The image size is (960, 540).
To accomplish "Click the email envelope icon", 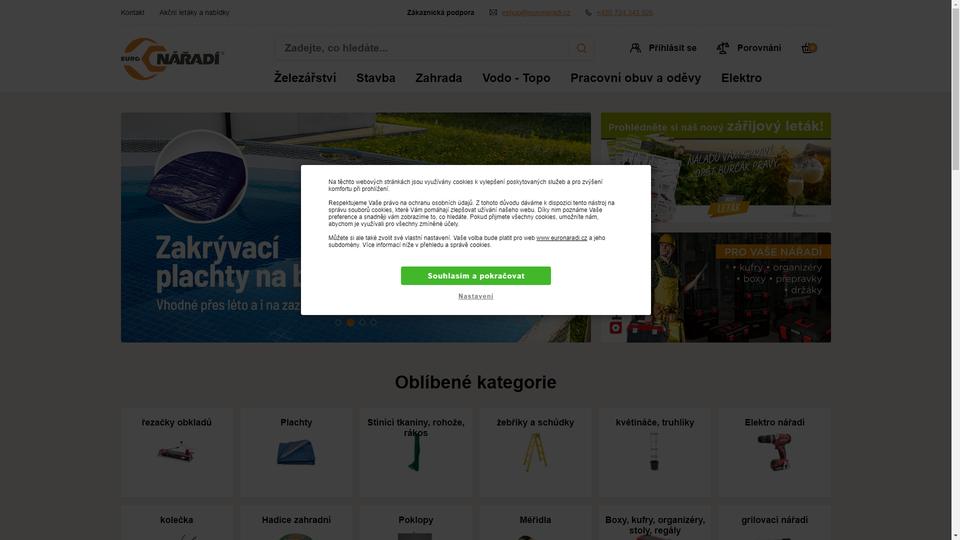I will (x=493, y=12).
